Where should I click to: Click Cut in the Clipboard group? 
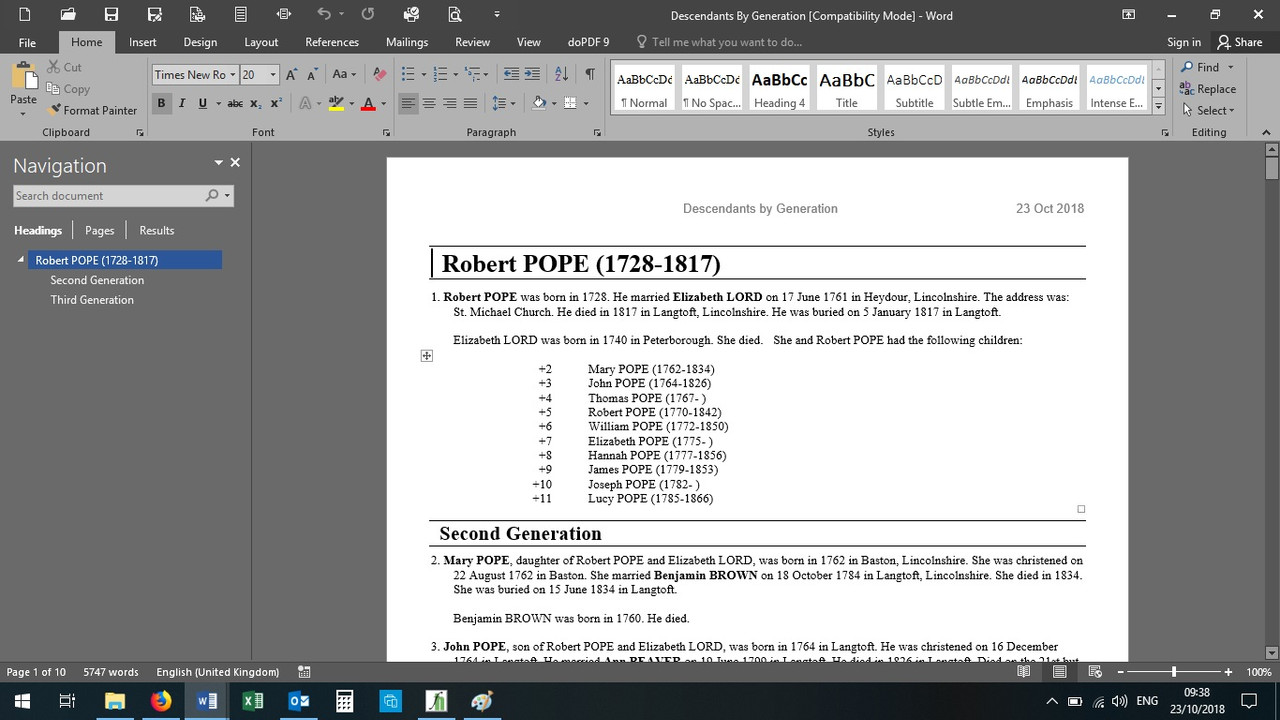pos(65,67)
